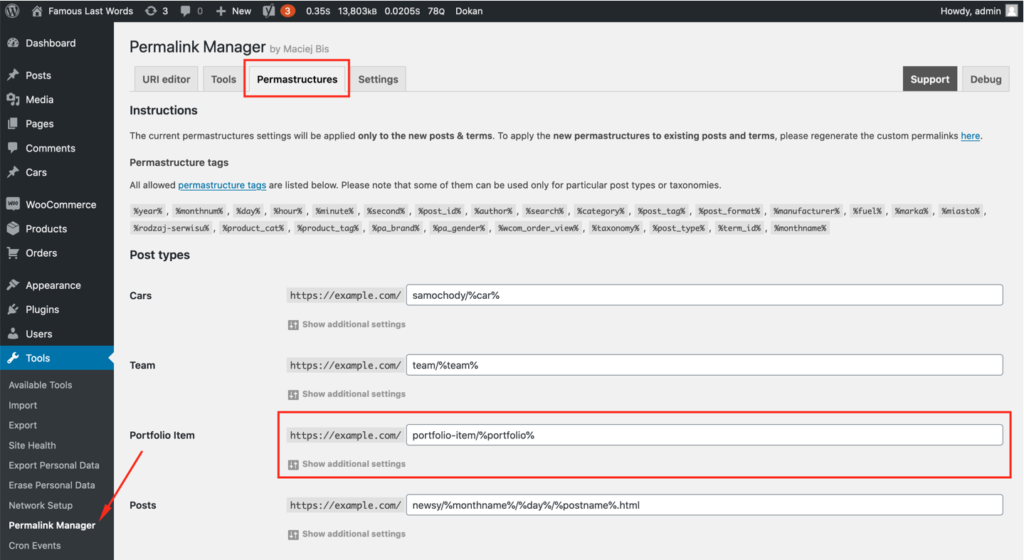Open the Dashboard menu label
This screenshot has width=1024, height=560.
point(50,43)
